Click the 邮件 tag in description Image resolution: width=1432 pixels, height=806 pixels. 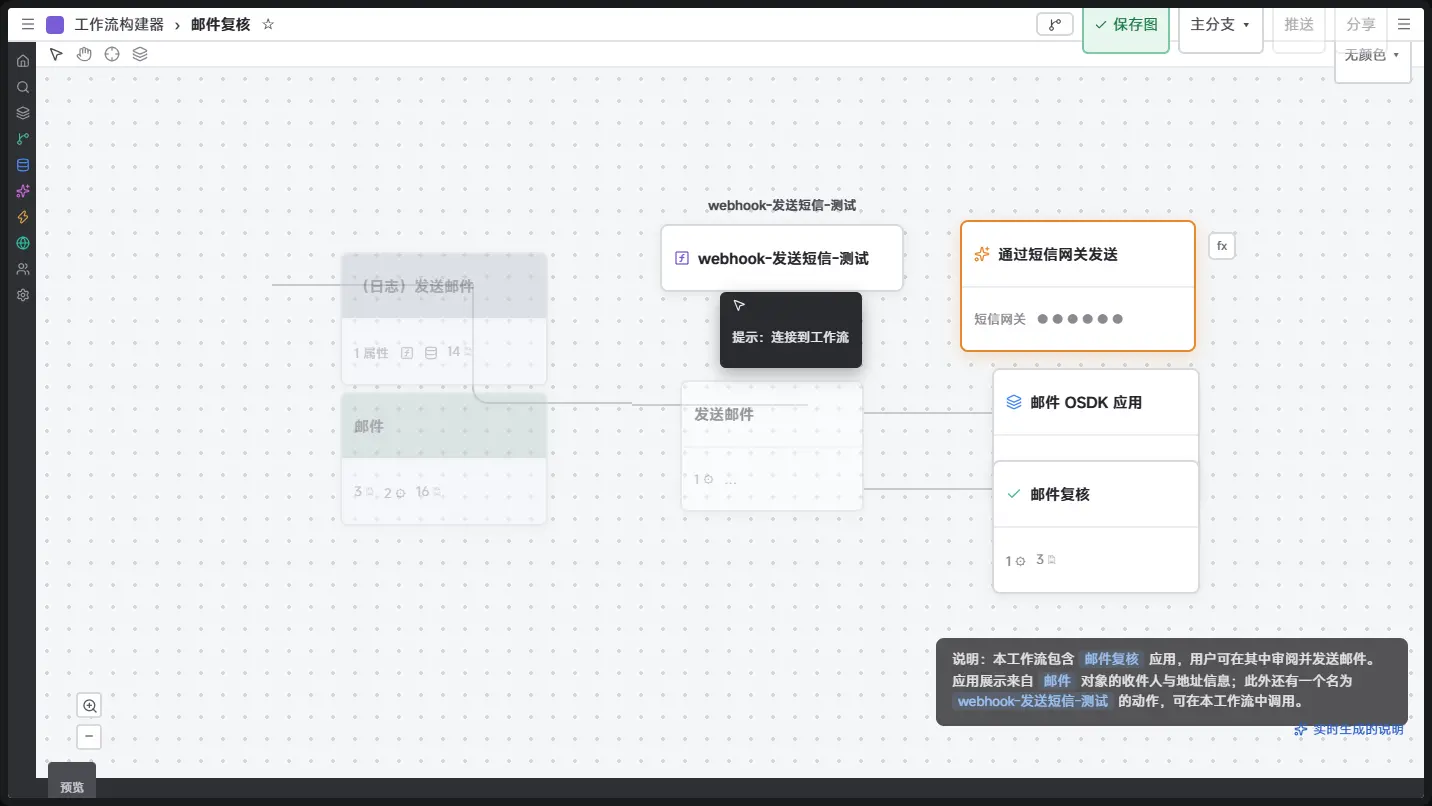click(x=1057, y=680)
